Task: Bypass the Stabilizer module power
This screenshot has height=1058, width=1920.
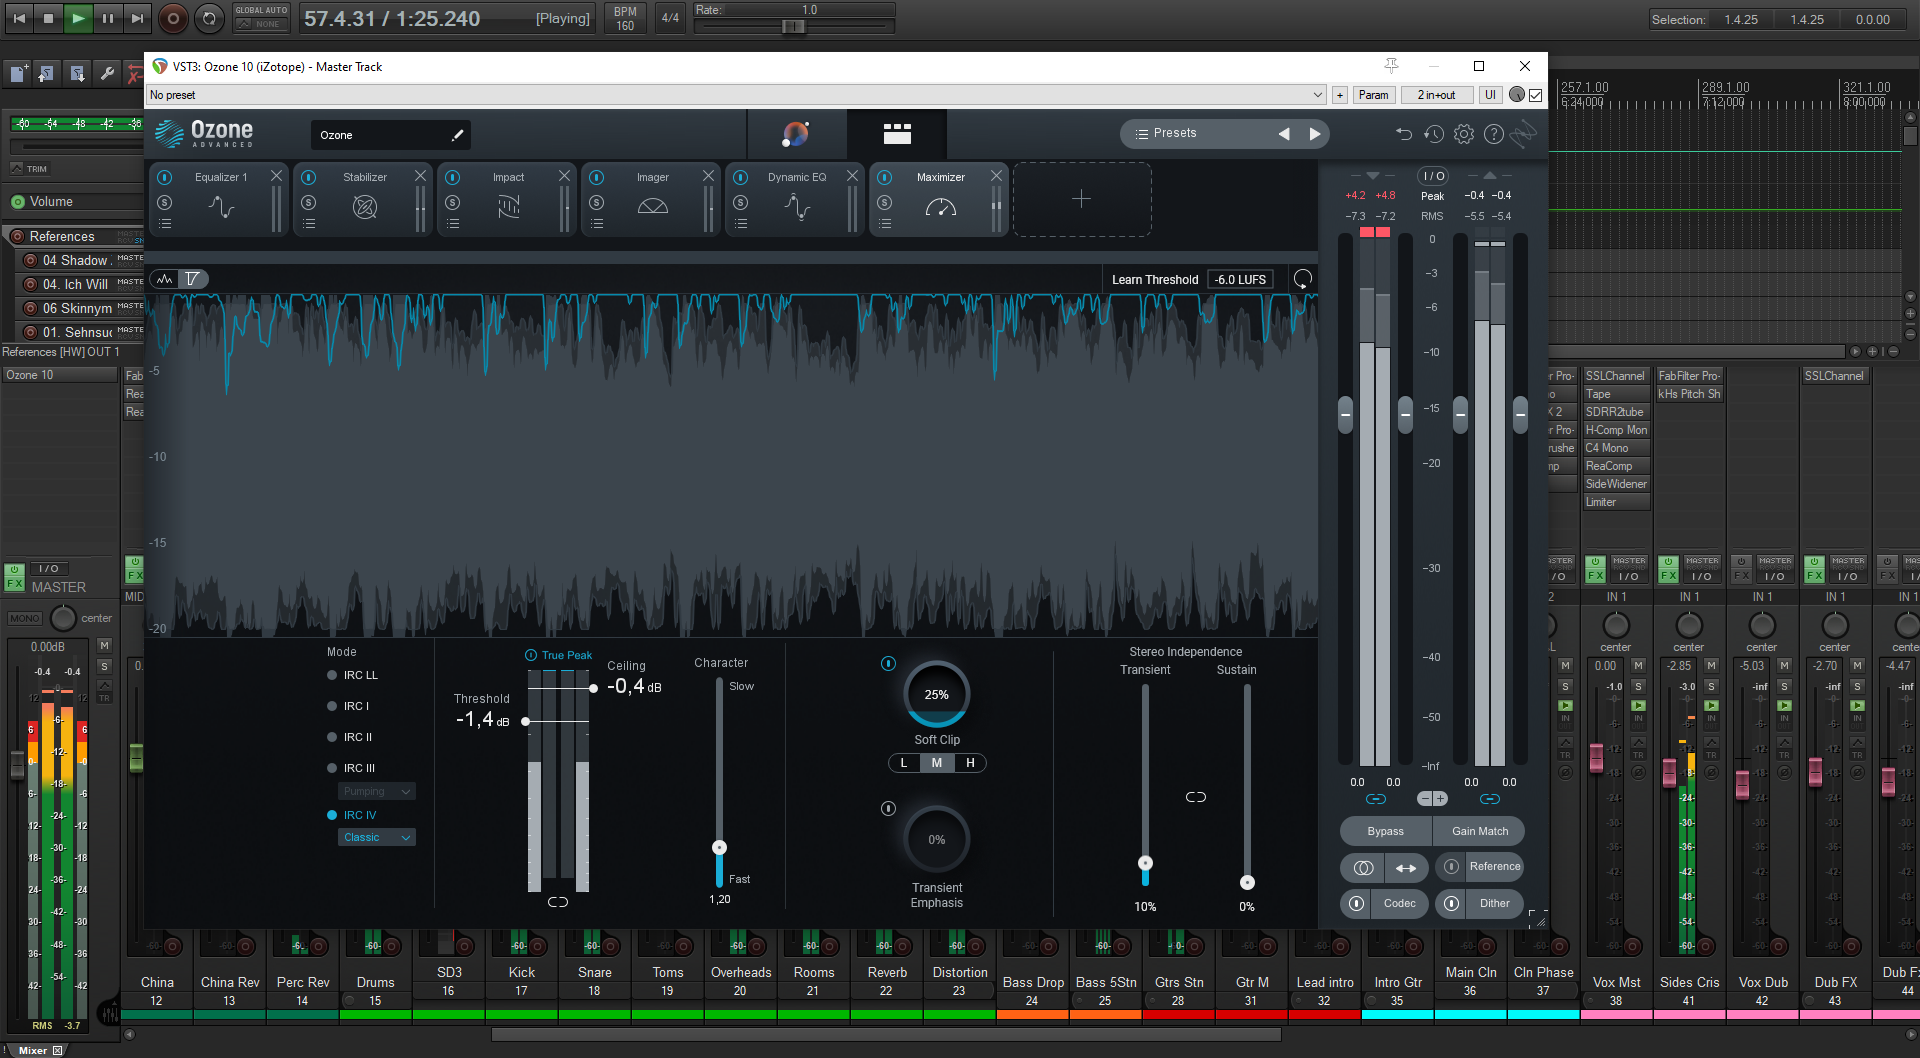Action: (309, 177)
